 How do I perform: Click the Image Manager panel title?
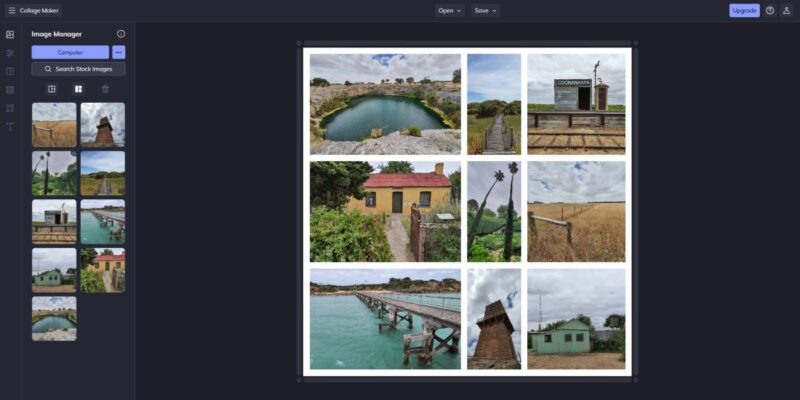point(57,34)
